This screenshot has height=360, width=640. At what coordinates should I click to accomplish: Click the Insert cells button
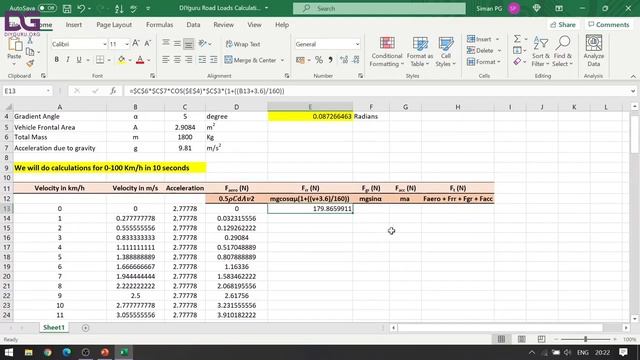pyautogui.click(x=483, y=39)
